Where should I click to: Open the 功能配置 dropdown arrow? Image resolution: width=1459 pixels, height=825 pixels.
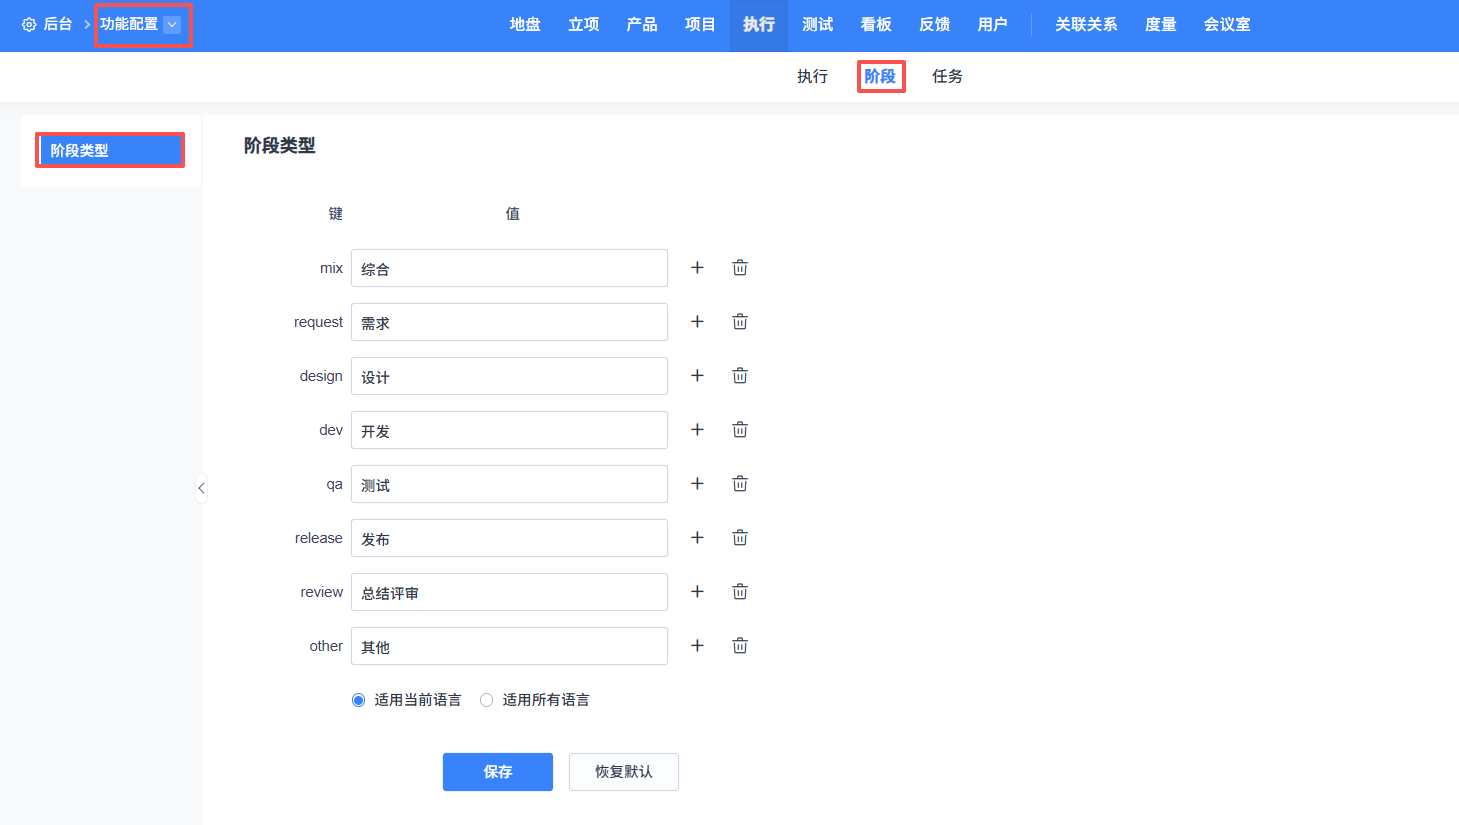172,25
